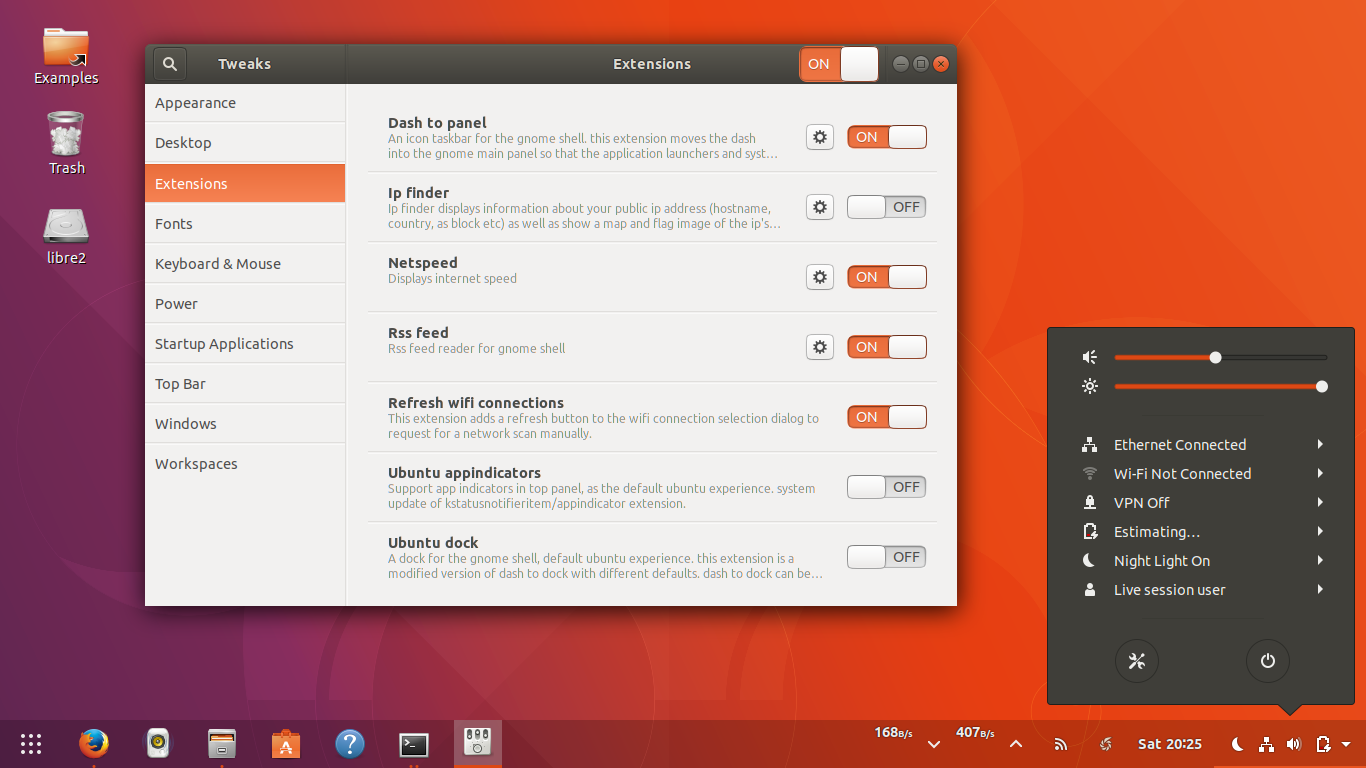Viewport: 1366px width, 768px height.
Task: Open Ubuntu Software from the taskbar
Action: 286,744
